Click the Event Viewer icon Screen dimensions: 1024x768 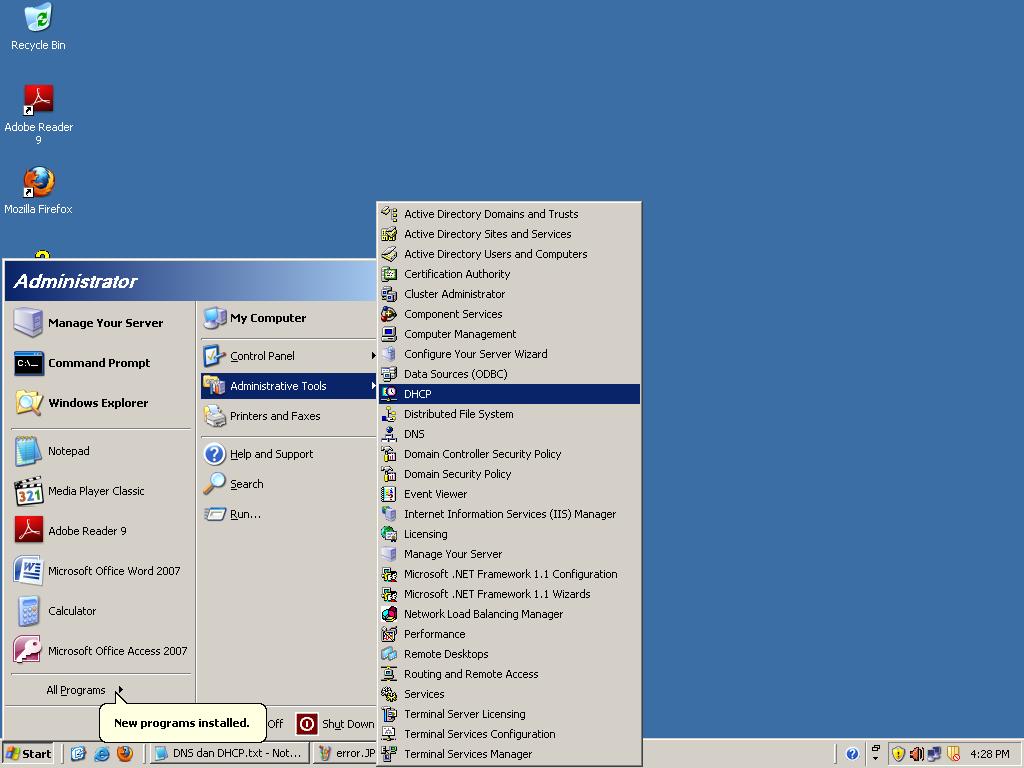(x=389, y=494)
